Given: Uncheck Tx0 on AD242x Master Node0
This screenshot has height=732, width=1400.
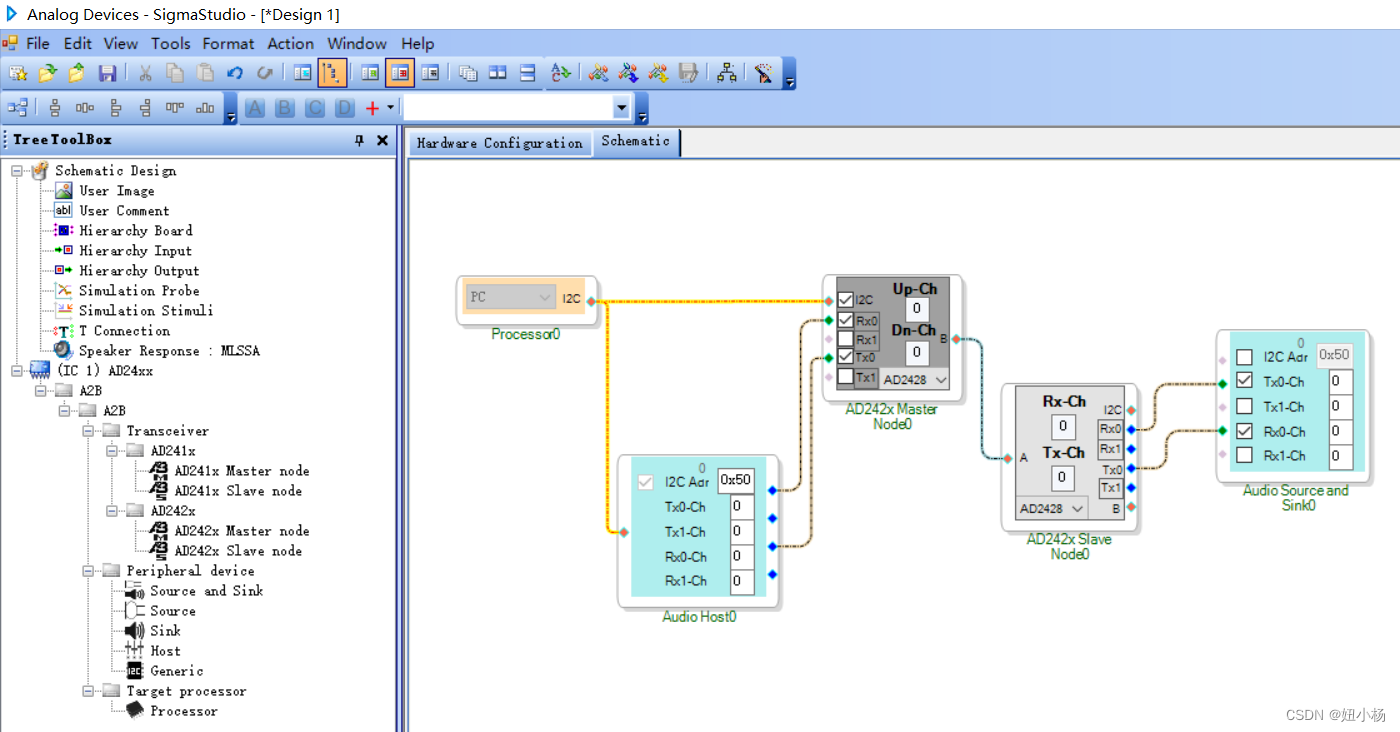Looking at the screenshot, I should pyautogui.click(x=846, y=356).
